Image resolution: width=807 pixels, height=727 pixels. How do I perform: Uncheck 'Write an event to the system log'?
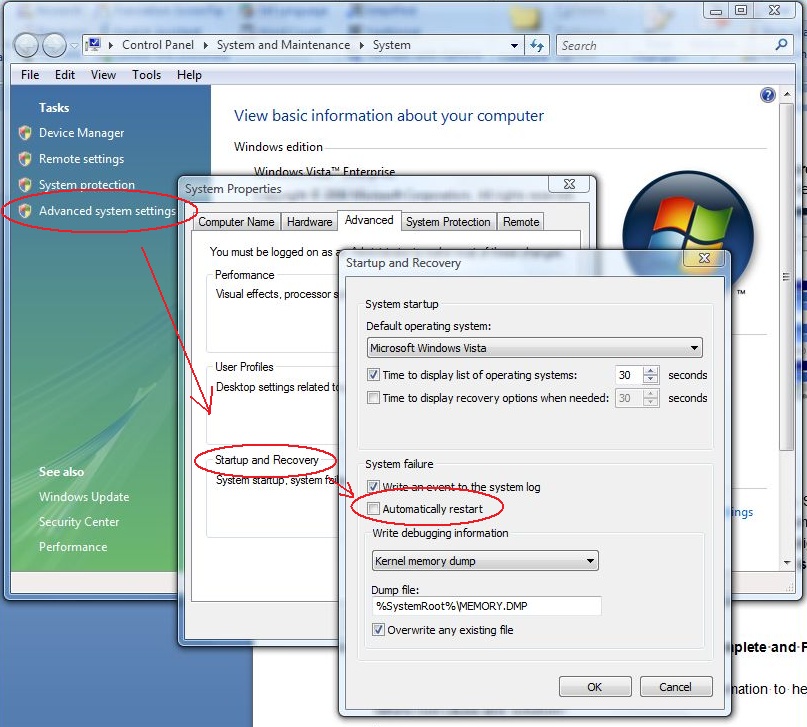click(373, 486)
